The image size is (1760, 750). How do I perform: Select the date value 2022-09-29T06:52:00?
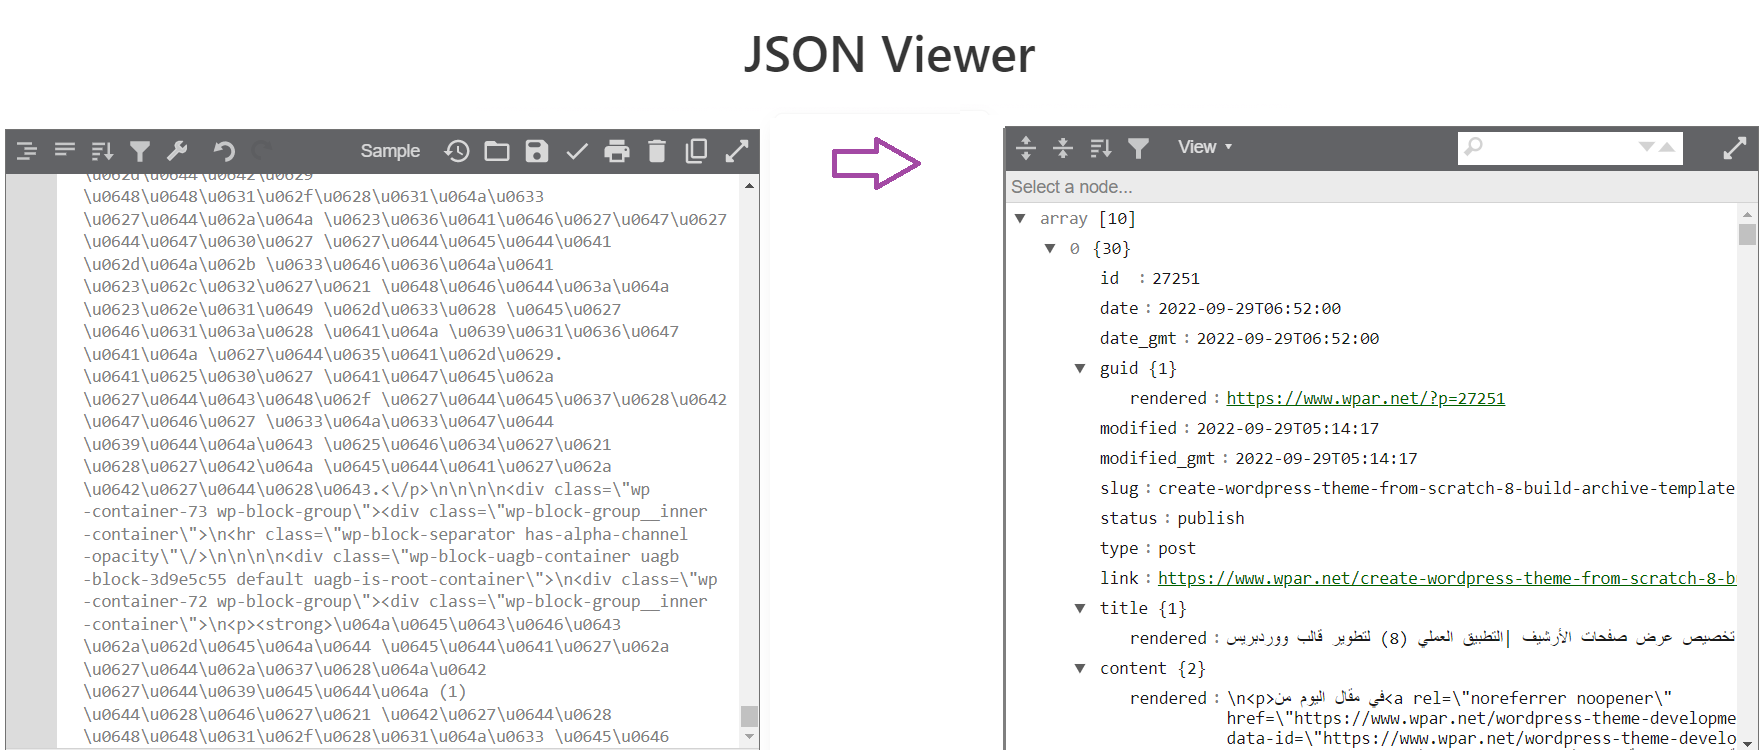coord(1249,308)
